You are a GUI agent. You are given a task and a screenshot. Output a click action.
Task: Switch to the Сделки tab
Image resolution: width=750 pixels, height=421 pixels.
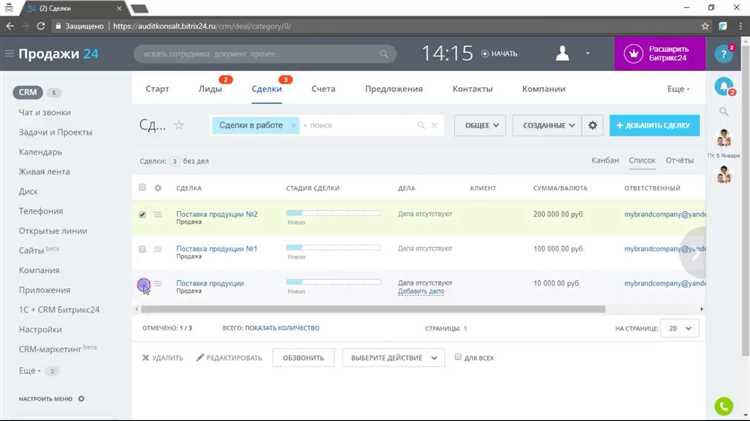266,89
